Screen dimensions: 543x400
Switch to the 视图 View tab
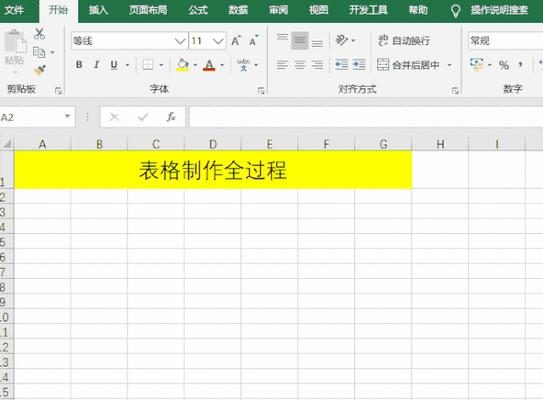coord(319,10)
